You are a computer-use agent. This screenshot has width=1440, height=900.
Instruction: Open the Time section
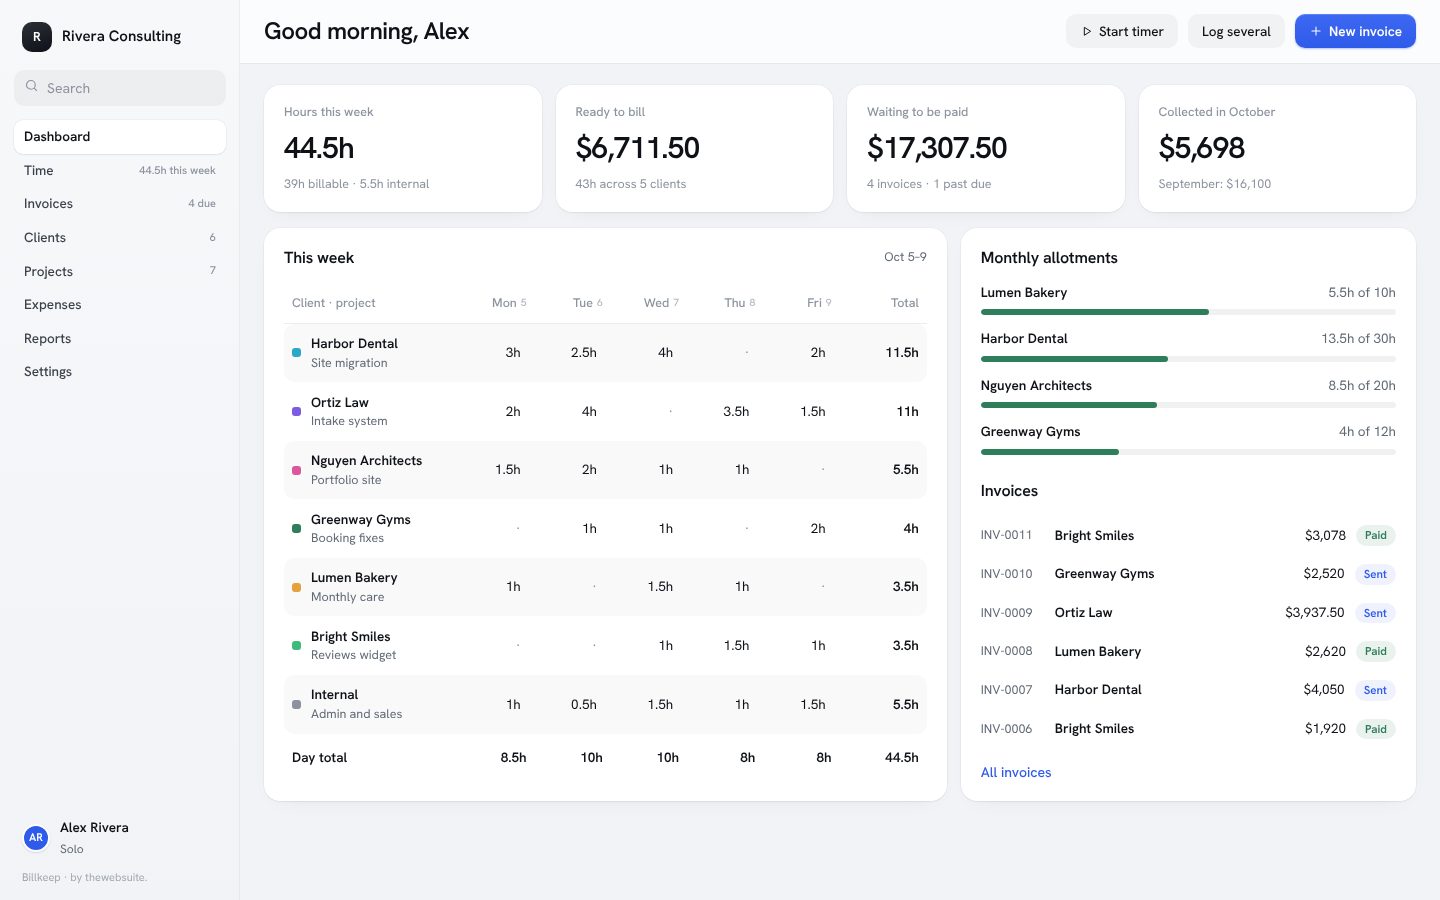point(120,170)
